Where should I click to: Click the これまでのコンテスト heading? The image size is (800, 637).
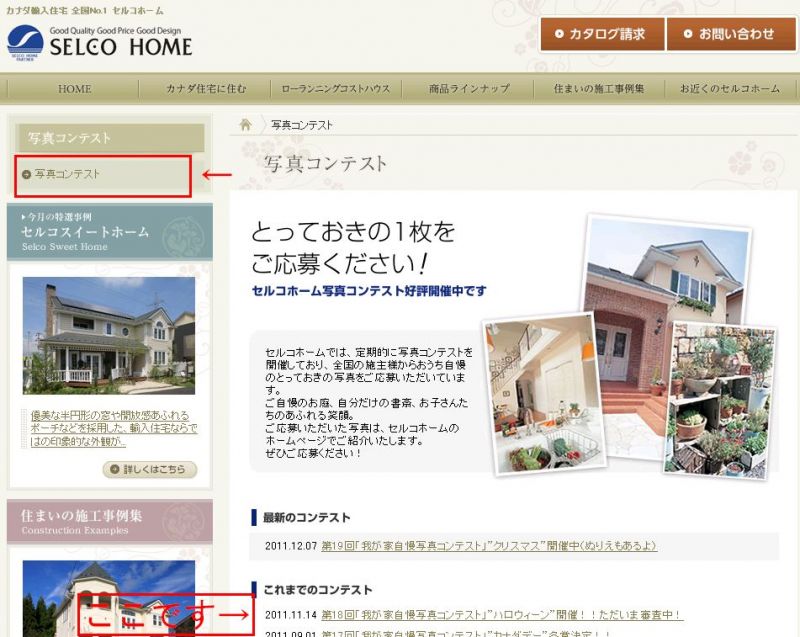(x=317, y=590)
